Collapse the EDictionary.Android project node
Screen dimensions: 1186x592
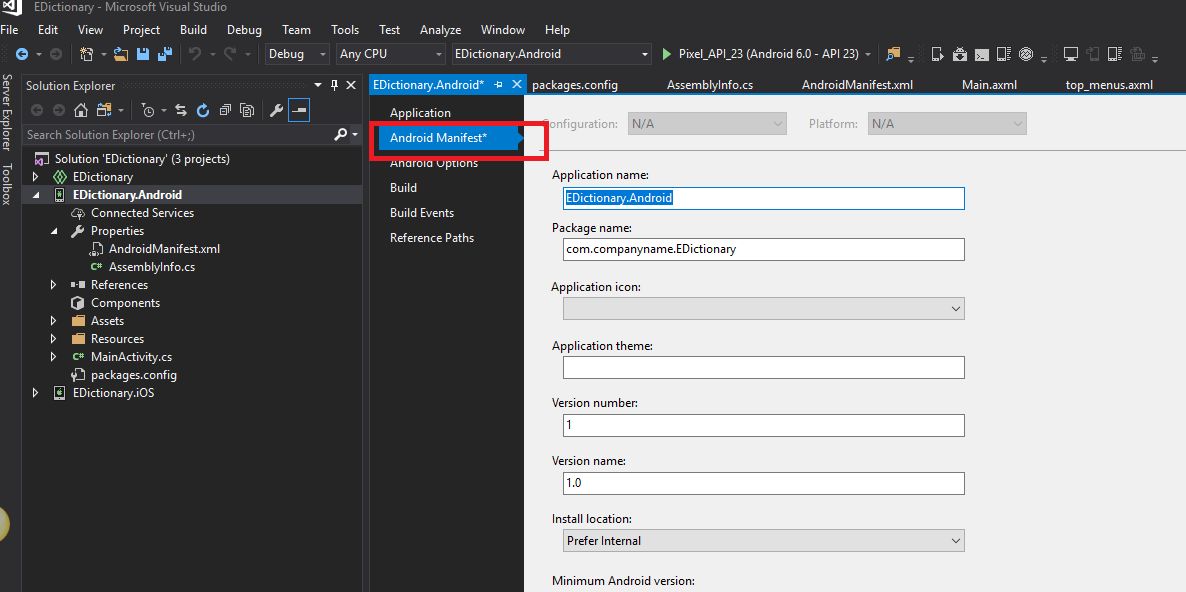coord(35,195)
